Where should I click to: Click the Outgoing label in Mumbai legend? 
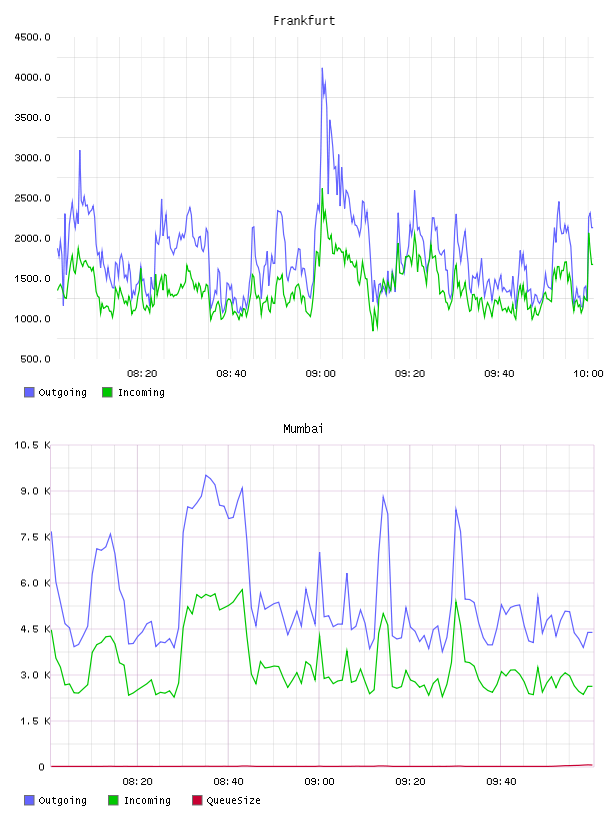pyautogui.click(x=62, y=800)
